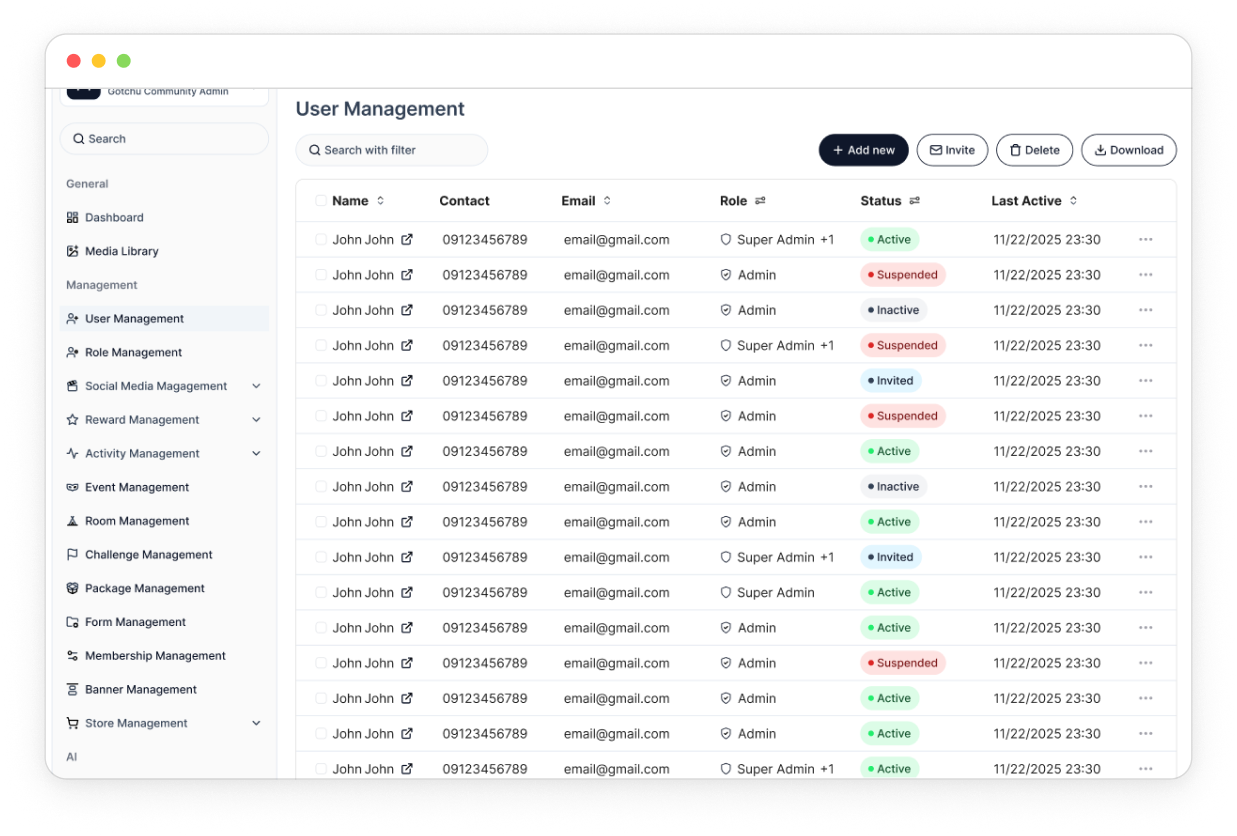Select the third user row checkbox
Image resolution: width=1237 pixels, height=836 pixels.
(x=320, y=310)
